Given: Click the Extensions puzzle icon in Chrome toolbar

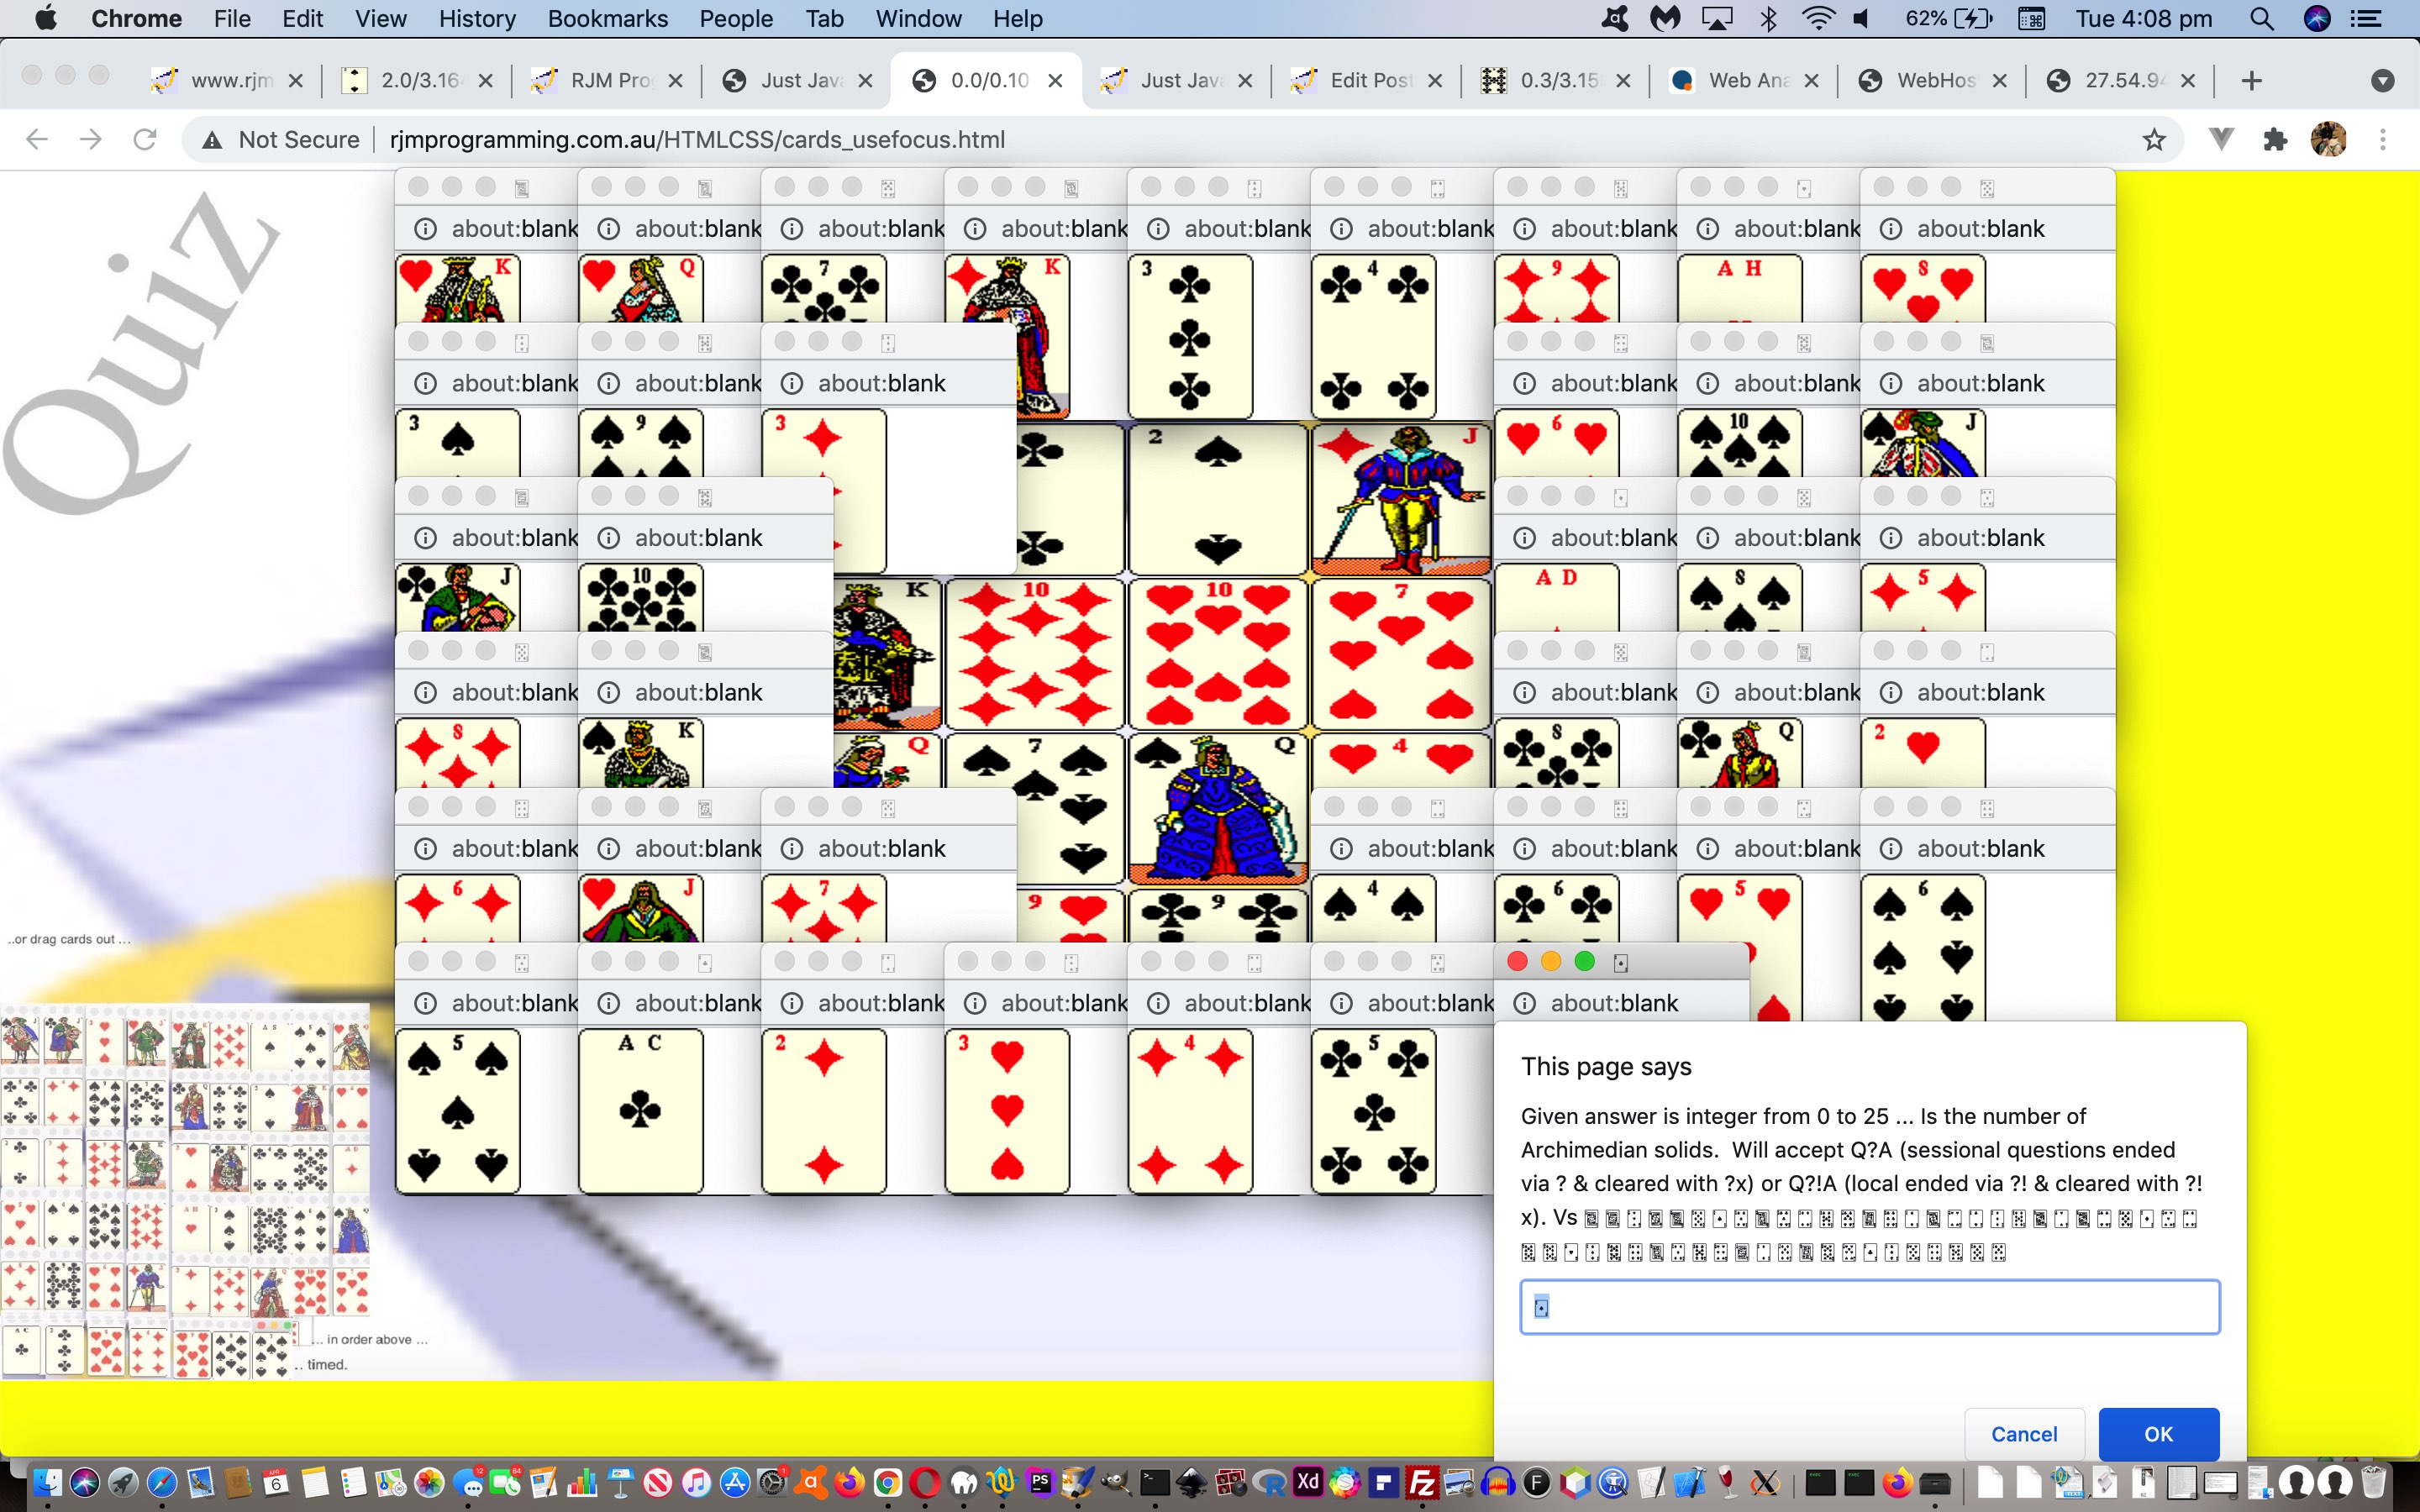Looking at the screenshot, I should pyautogui.click(x=2276, y=139).
